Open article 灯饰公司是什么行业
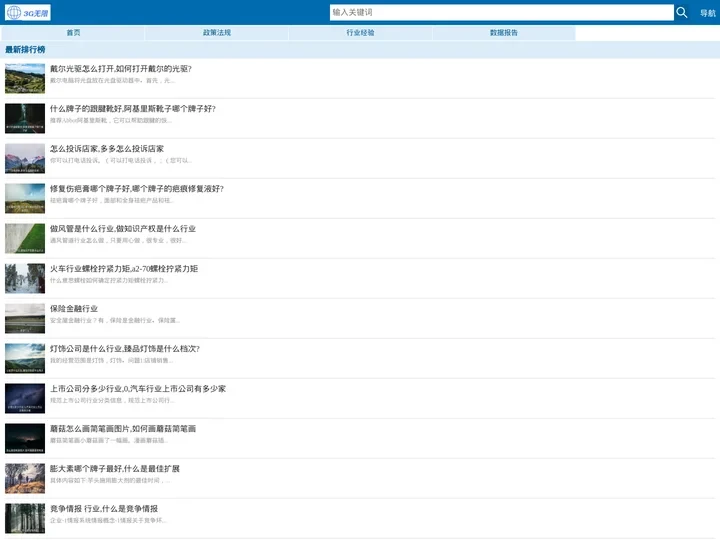The image size is (720, 540). 125,349
